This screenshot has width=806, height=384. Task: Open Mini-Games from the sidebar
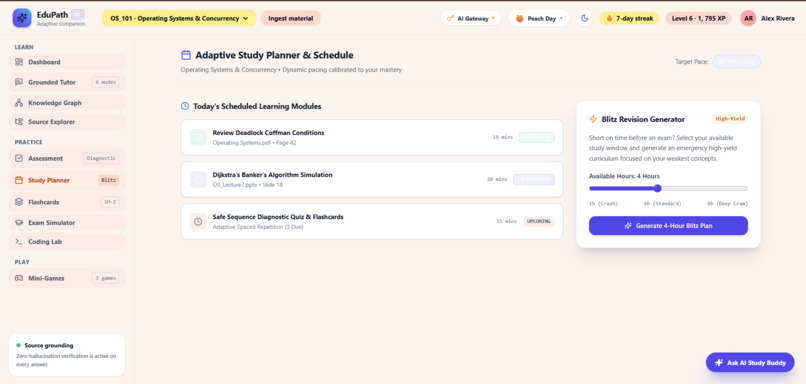click(x=67, y=278)
